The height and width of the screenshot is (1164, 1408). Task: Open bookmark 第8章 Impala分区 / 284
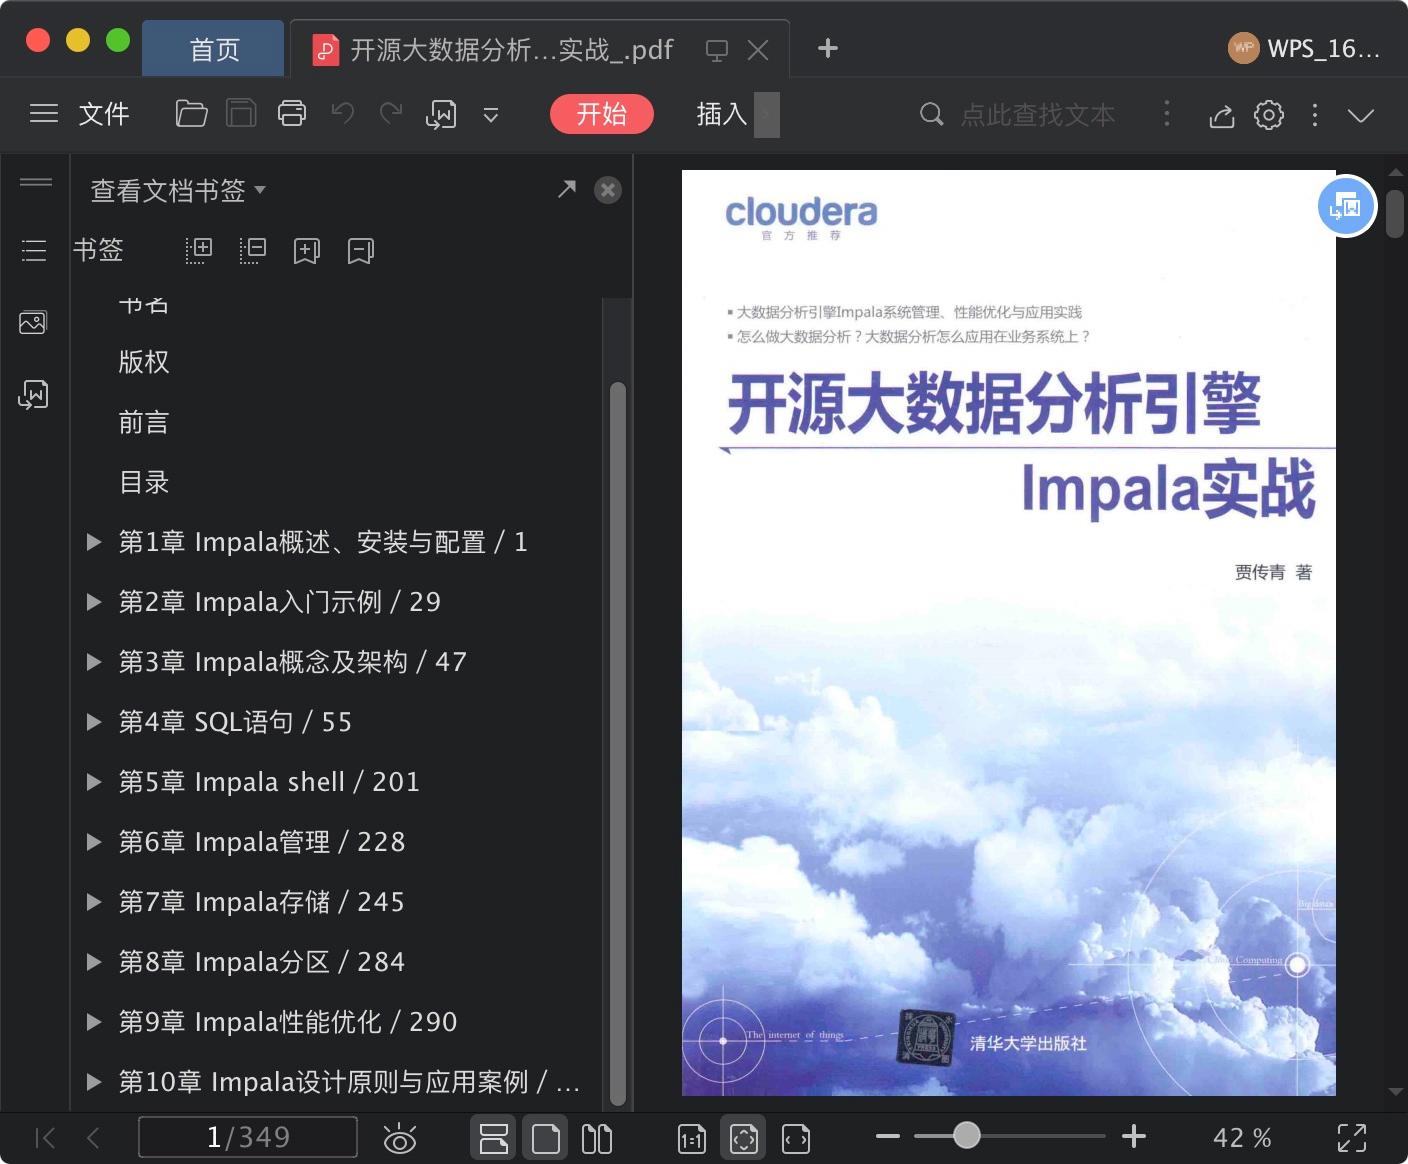262,962
